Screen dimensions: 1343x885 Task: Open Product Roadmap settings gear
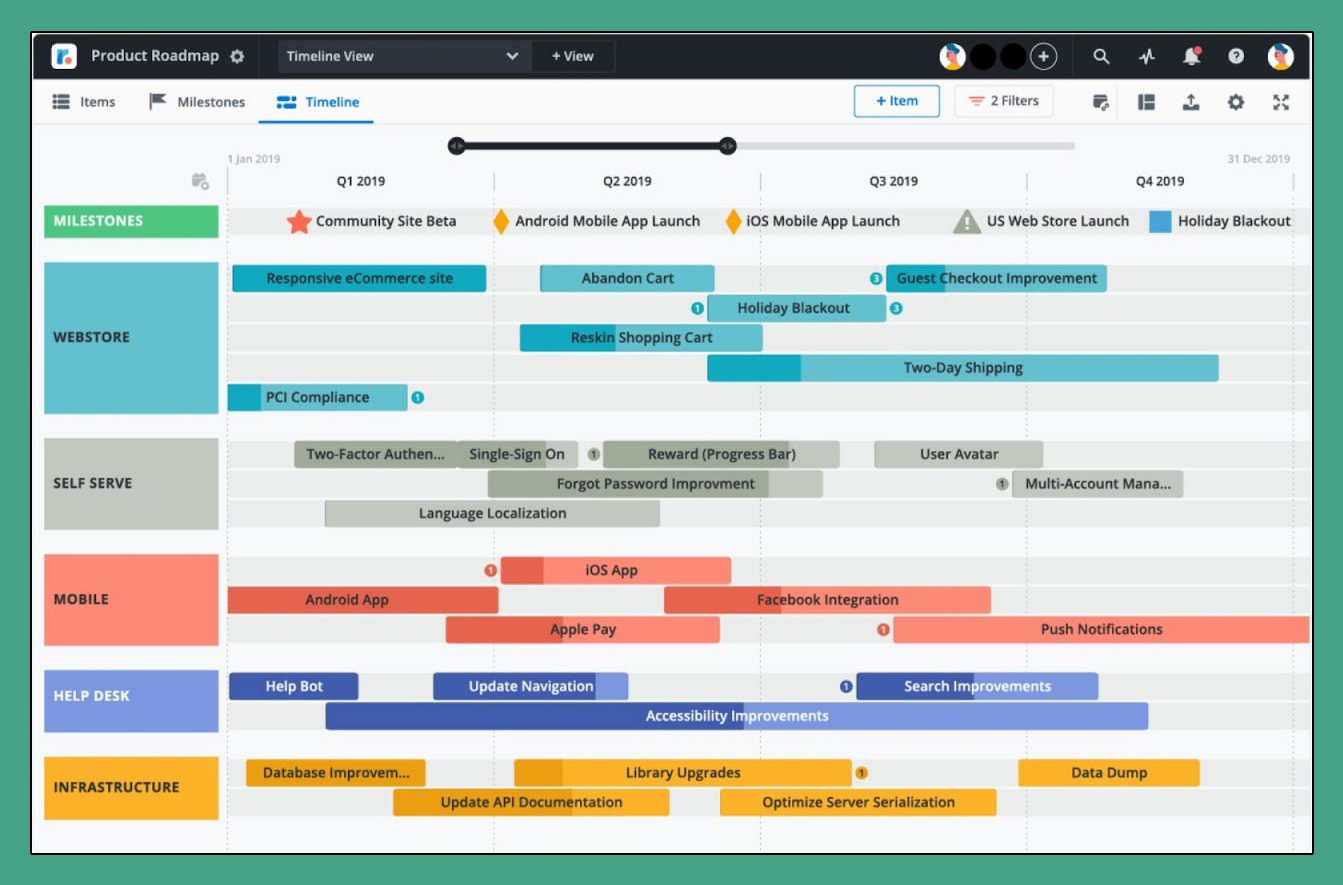(237, 56)
